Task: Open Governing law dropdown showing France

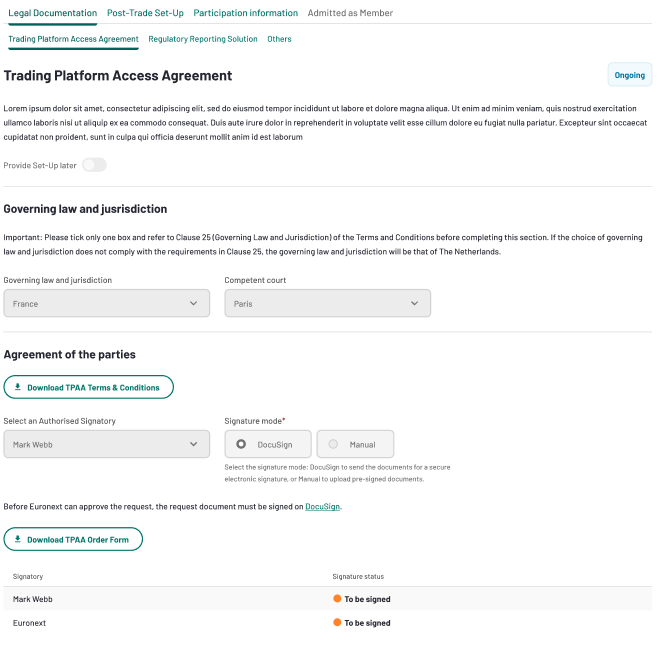Action: tap(107, 303)
